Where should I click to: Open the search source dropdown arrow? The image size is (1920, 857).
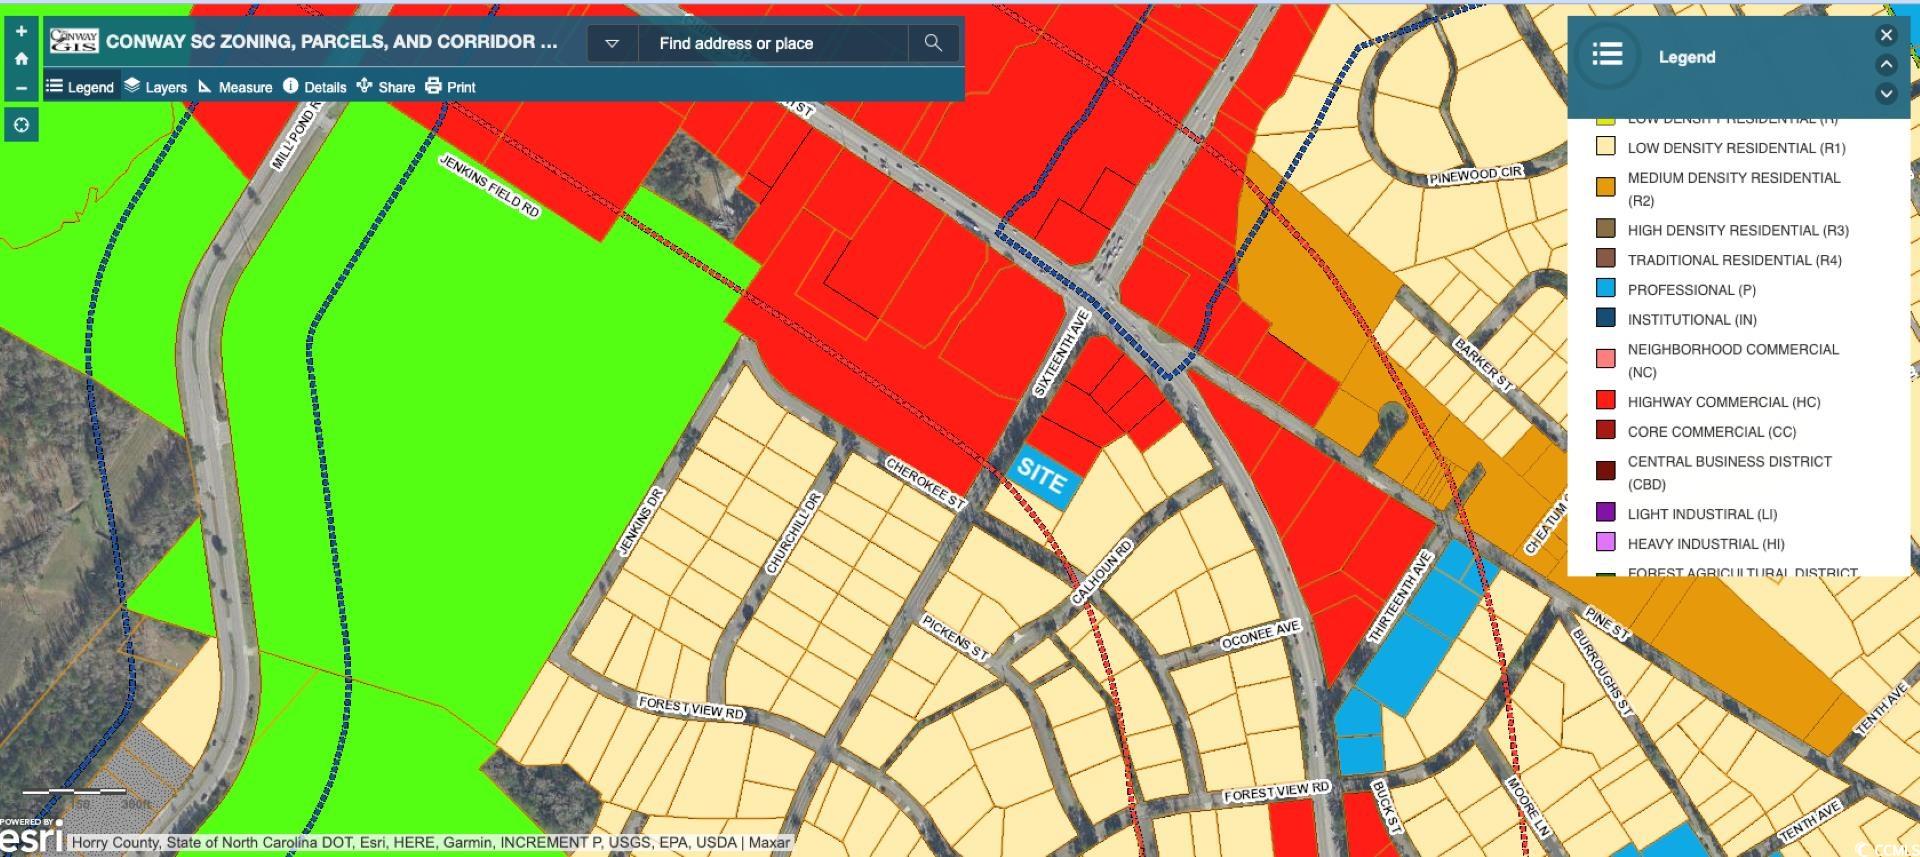tap(612, 43)
